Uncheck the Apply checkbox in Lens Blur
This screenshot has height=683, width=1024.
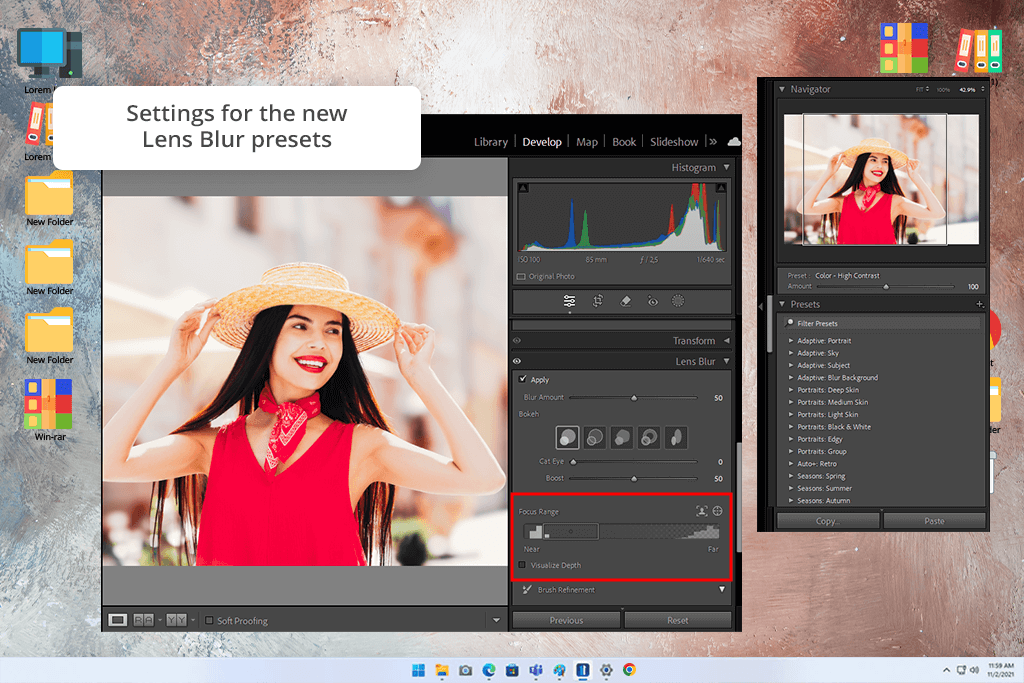pos(523,379)
